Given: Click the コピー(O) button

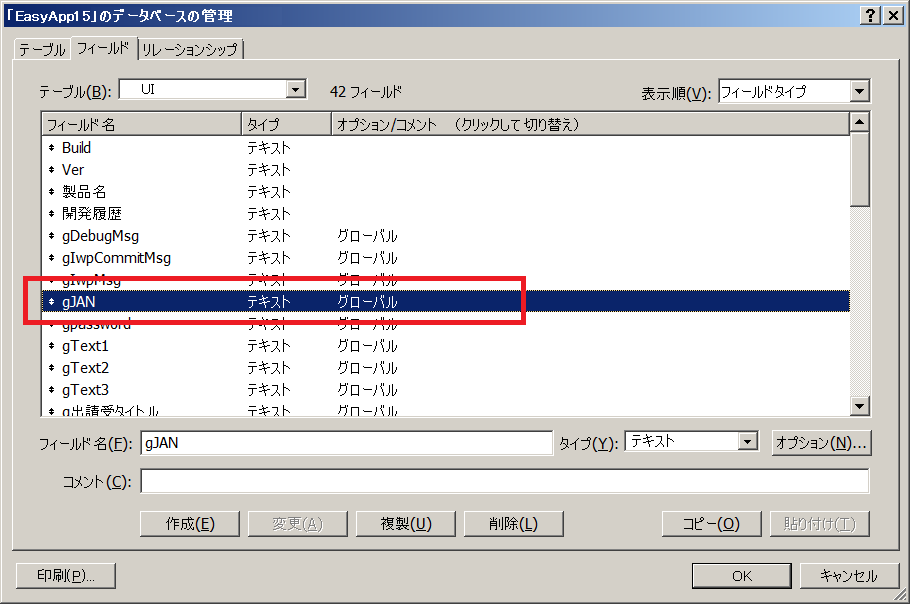Looking at the screenshot, I should [712, 524].
